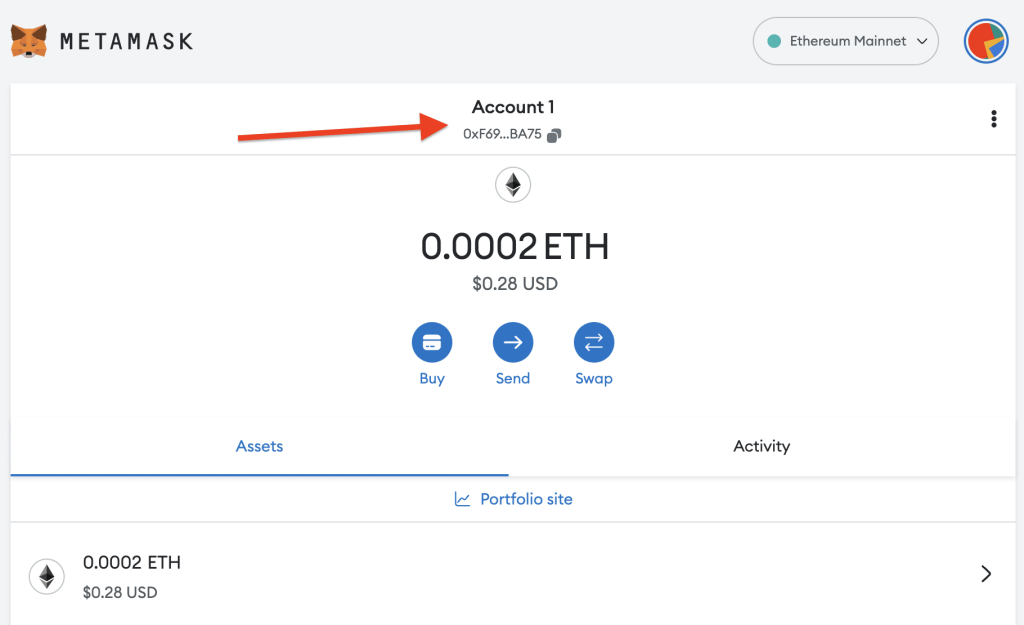Click the down chevron in the network selector
Screen dimensions: 1024x625
922,42
